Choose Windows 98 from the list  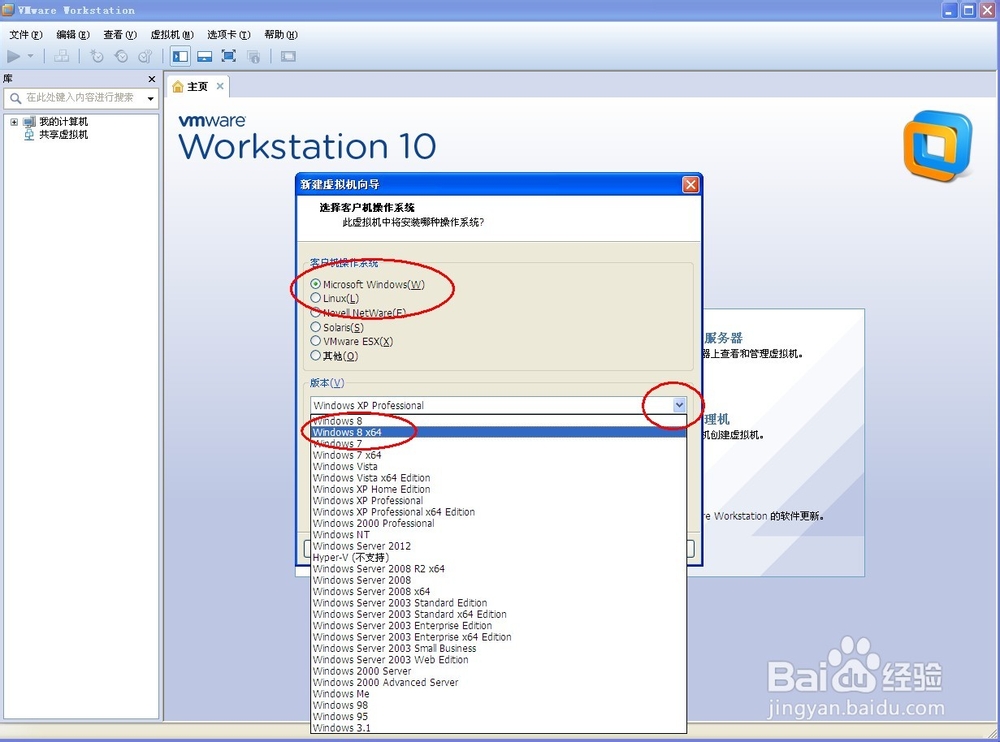tap(499, 705)
